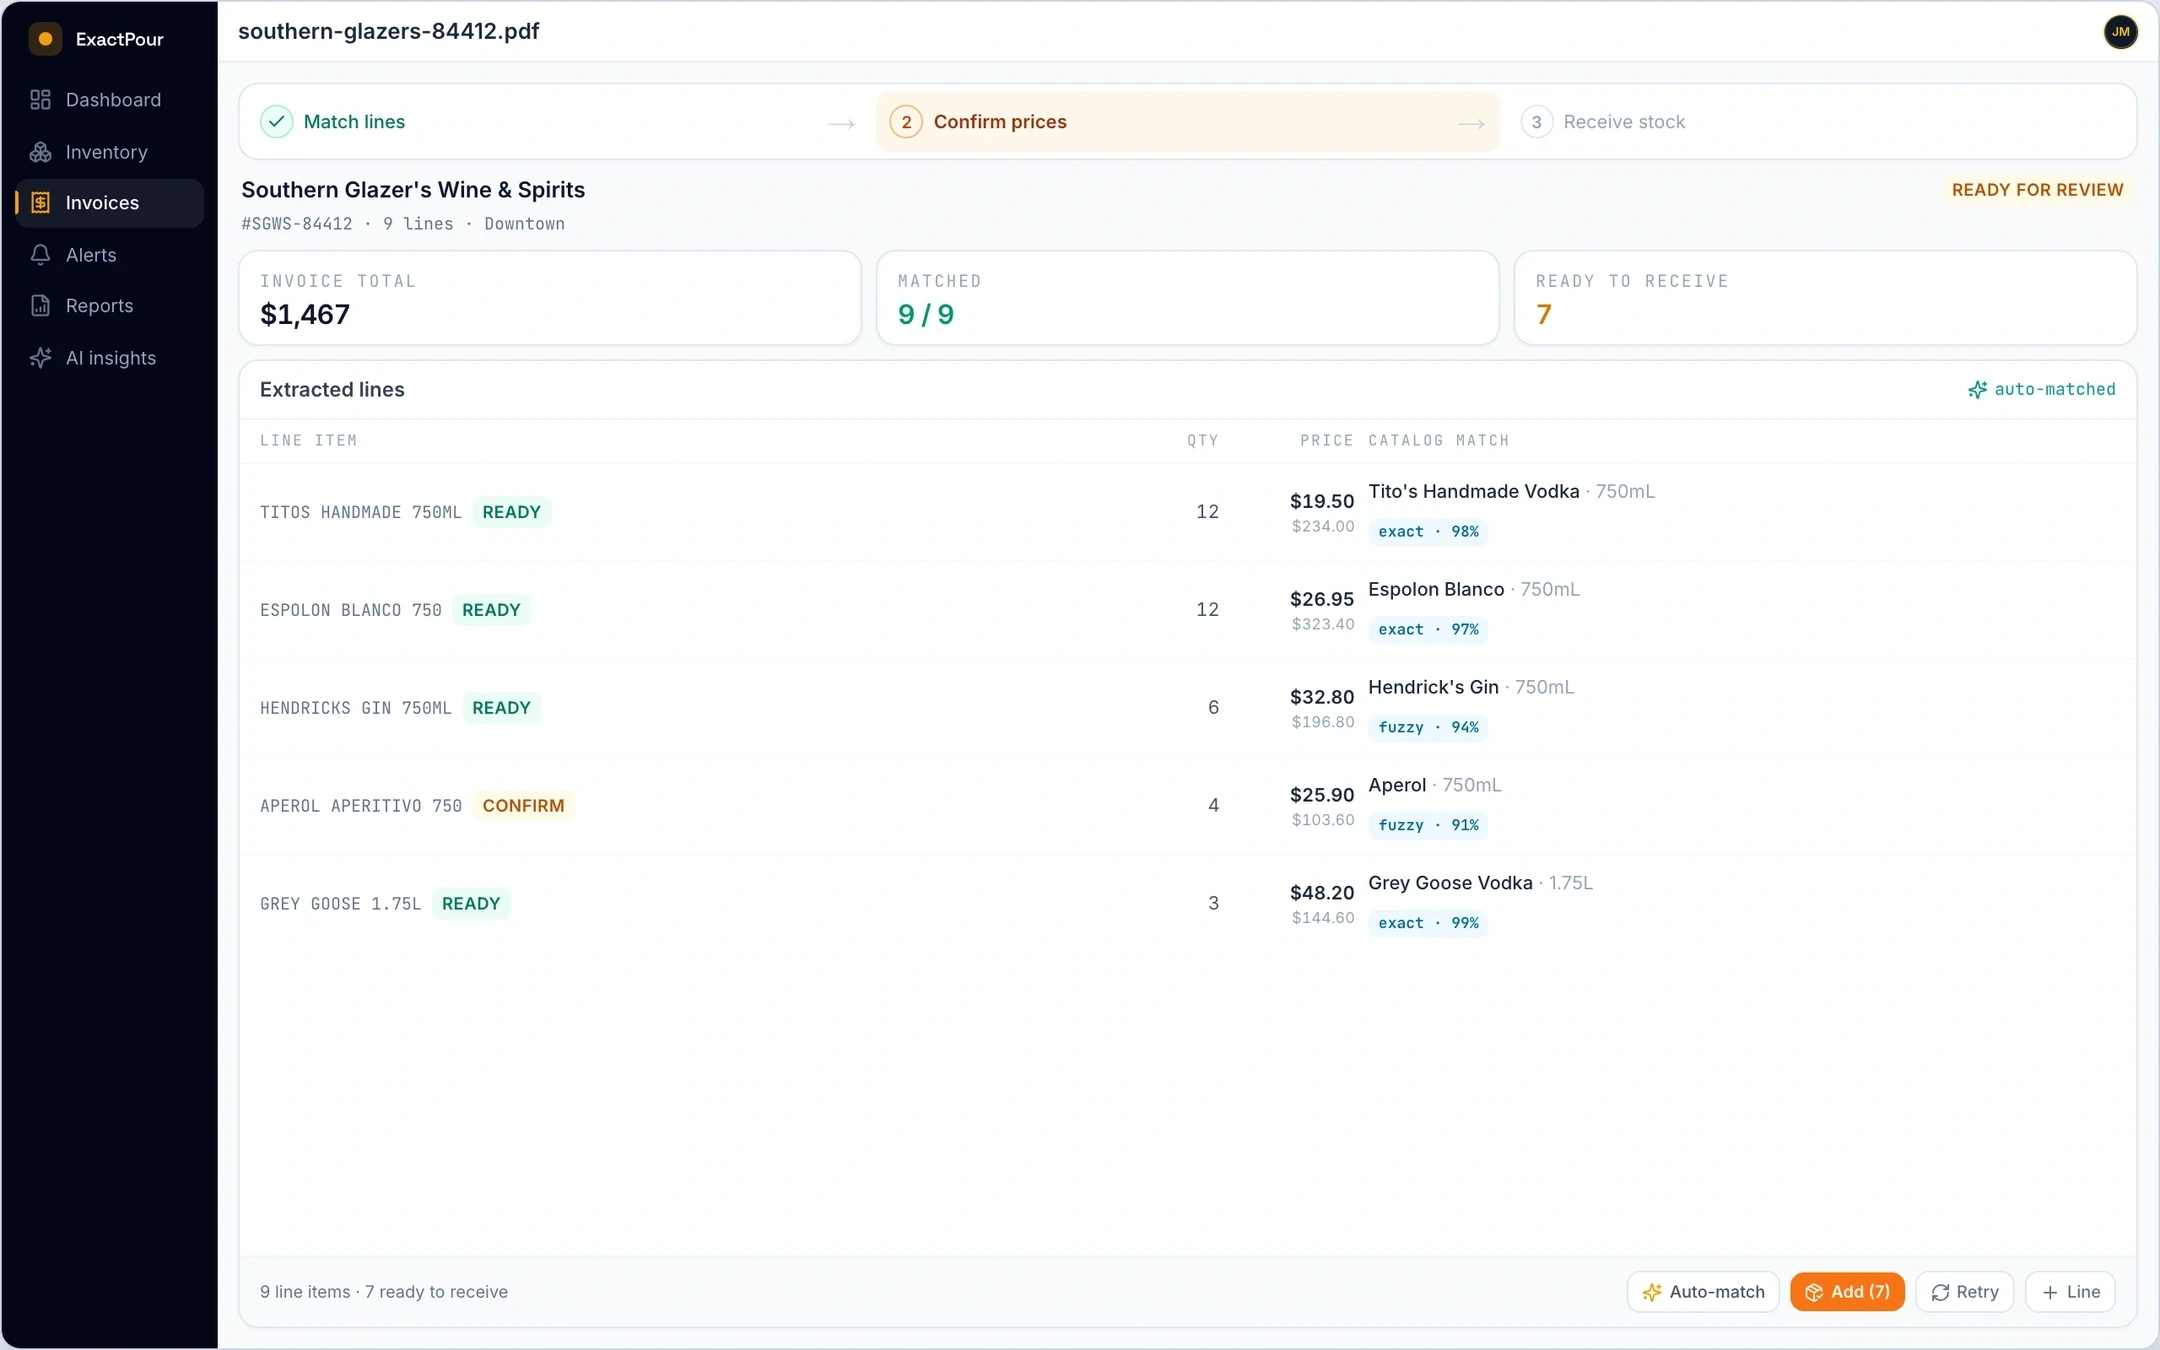The width and height of the screenshot is (2160, 1350).
Task: Click the ExactPour logo icon
Action: tap(45, 39)
